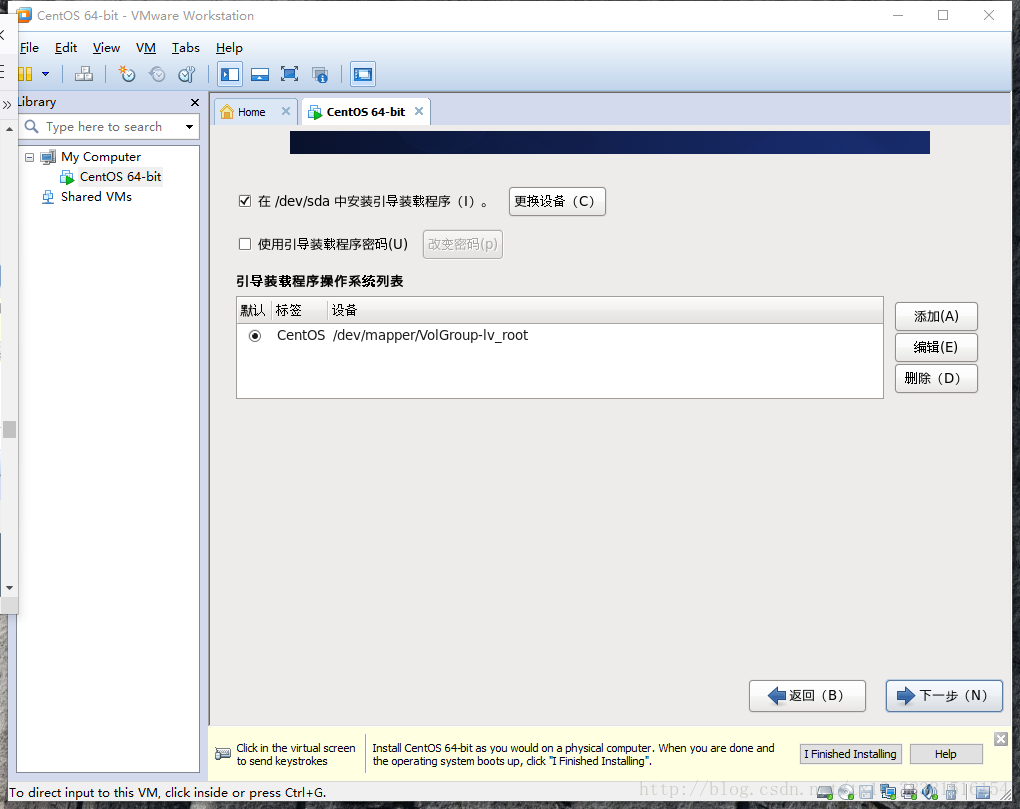1020x809 pixels.
Task: Click the Shared VMs icon
Action: 48,196
